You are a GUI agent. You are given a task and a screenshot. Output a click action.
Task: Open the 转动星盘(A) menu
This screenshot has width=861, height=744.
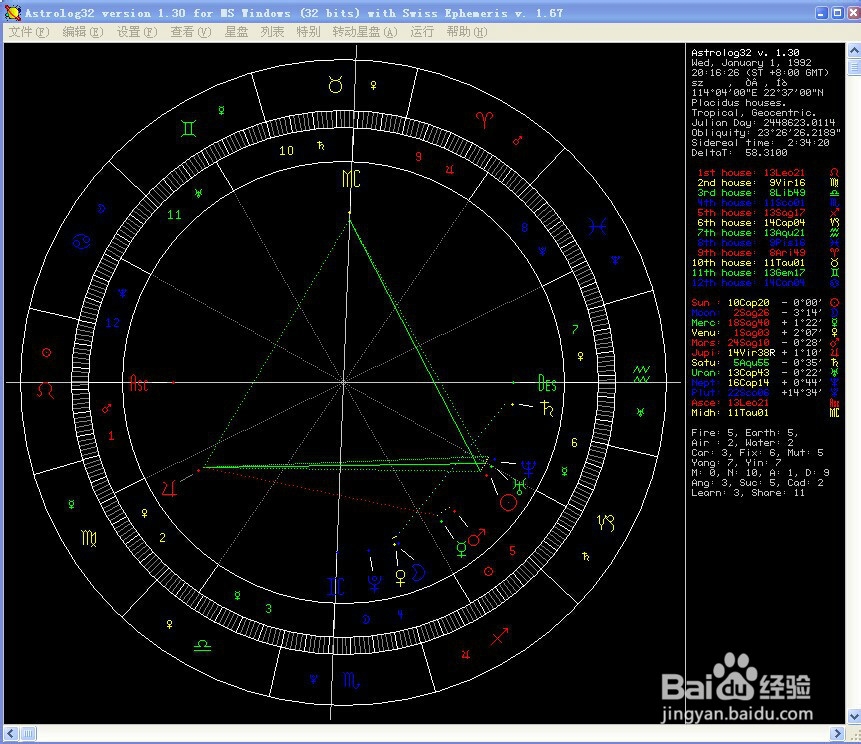365,32
